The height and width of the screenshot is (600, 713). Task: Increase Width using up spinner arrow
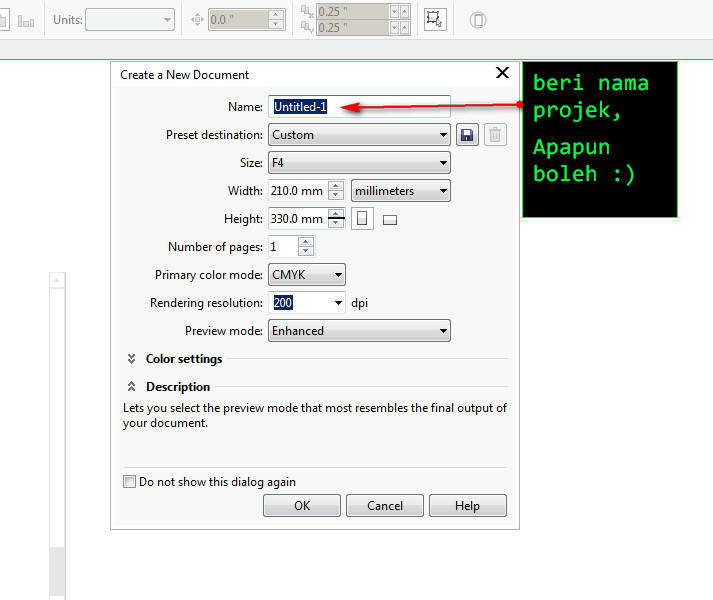coord(336,186)
